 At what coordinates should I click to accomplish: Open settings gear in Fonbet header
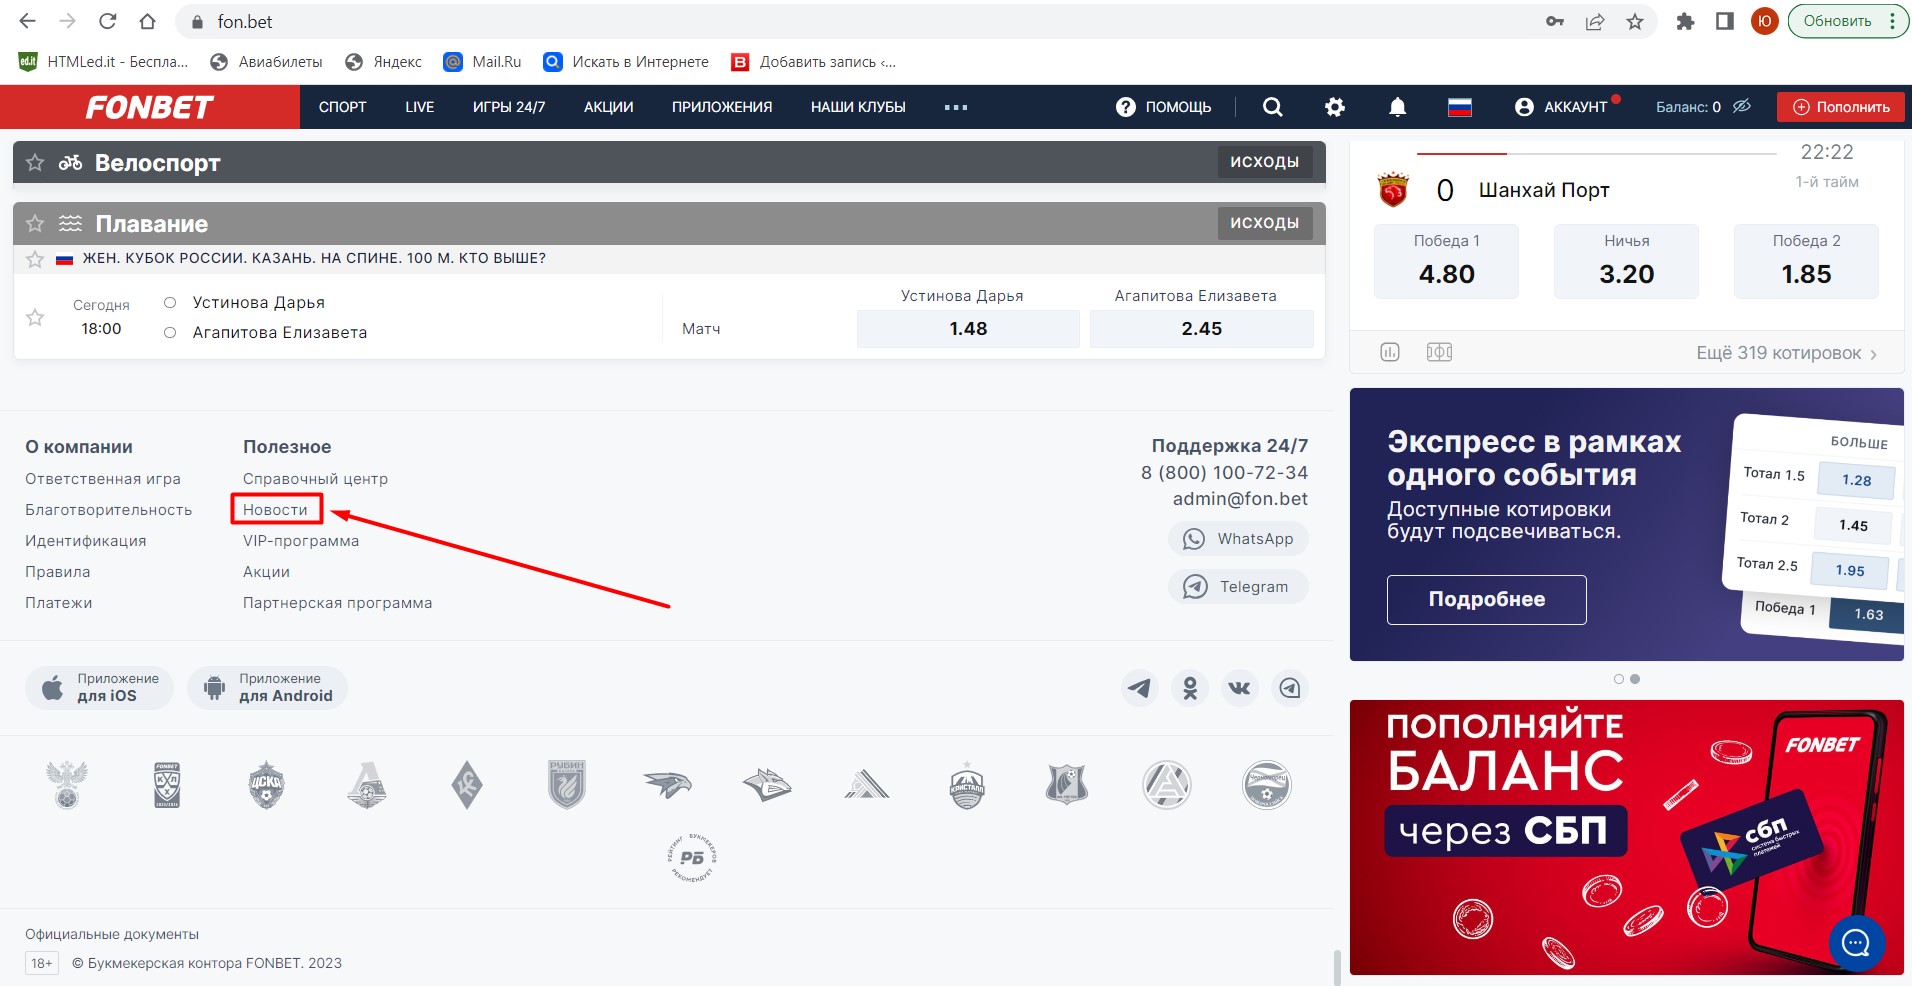1335,107
